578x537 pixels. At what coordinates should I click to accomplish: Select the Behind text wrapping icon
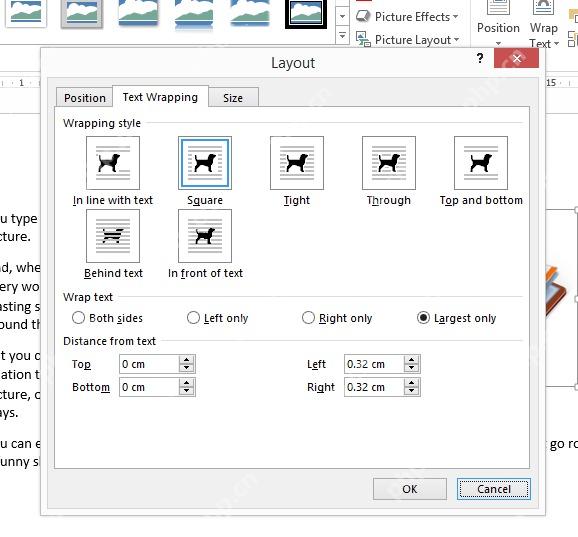tap(113, 236)
